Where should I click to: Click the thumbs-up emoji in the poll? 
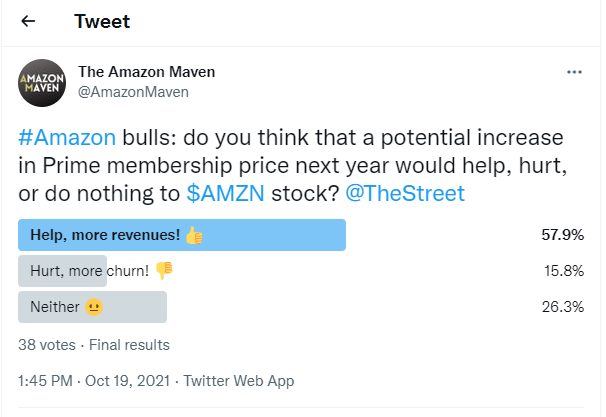pyautogui.click(x=194, y=235)
